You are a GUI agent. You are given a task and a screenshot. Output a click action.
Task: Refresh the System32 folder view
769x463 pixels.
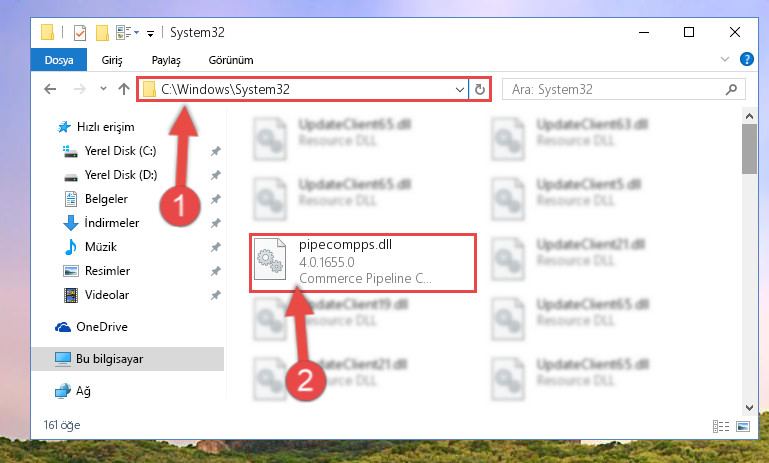click(x=480, y=89)
